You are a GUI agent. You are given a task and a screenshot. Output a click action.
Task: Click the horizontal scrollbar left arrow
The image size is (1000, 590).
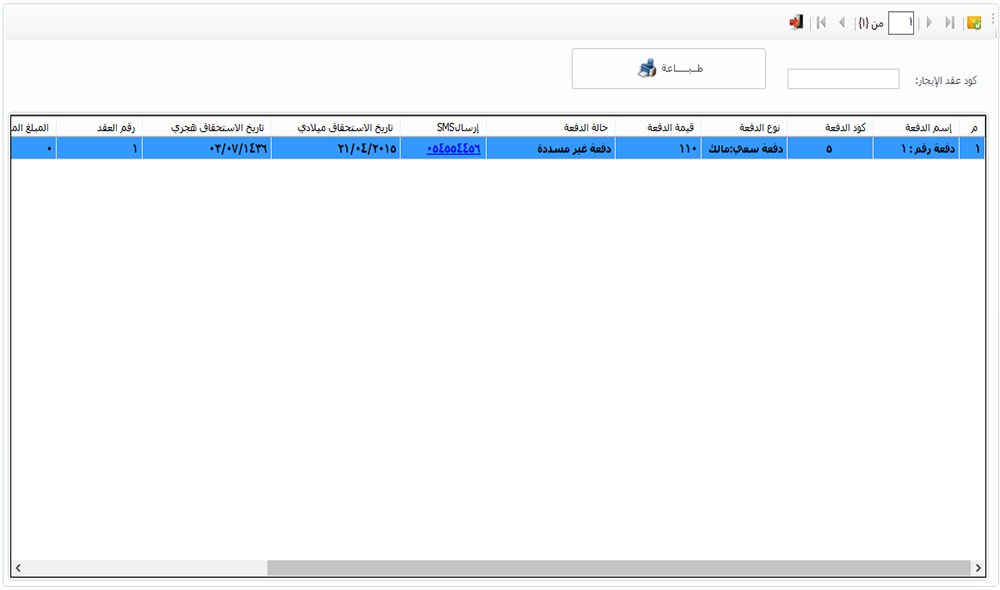click(18, 568)
